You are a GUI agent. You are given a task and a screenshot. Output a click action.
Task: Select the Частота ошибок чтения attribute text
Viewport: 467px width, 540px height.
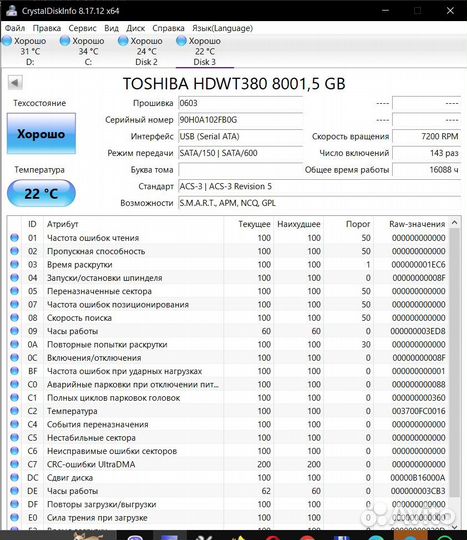pos(93,238)
